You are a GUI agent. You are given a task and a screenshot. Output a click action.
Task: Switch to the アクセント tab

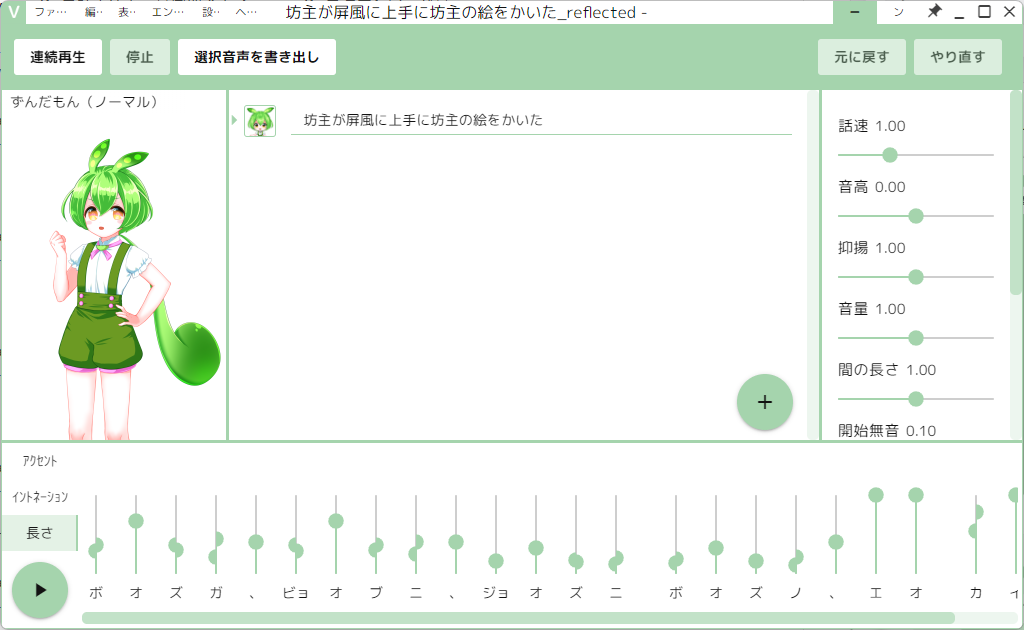[39, 461]
